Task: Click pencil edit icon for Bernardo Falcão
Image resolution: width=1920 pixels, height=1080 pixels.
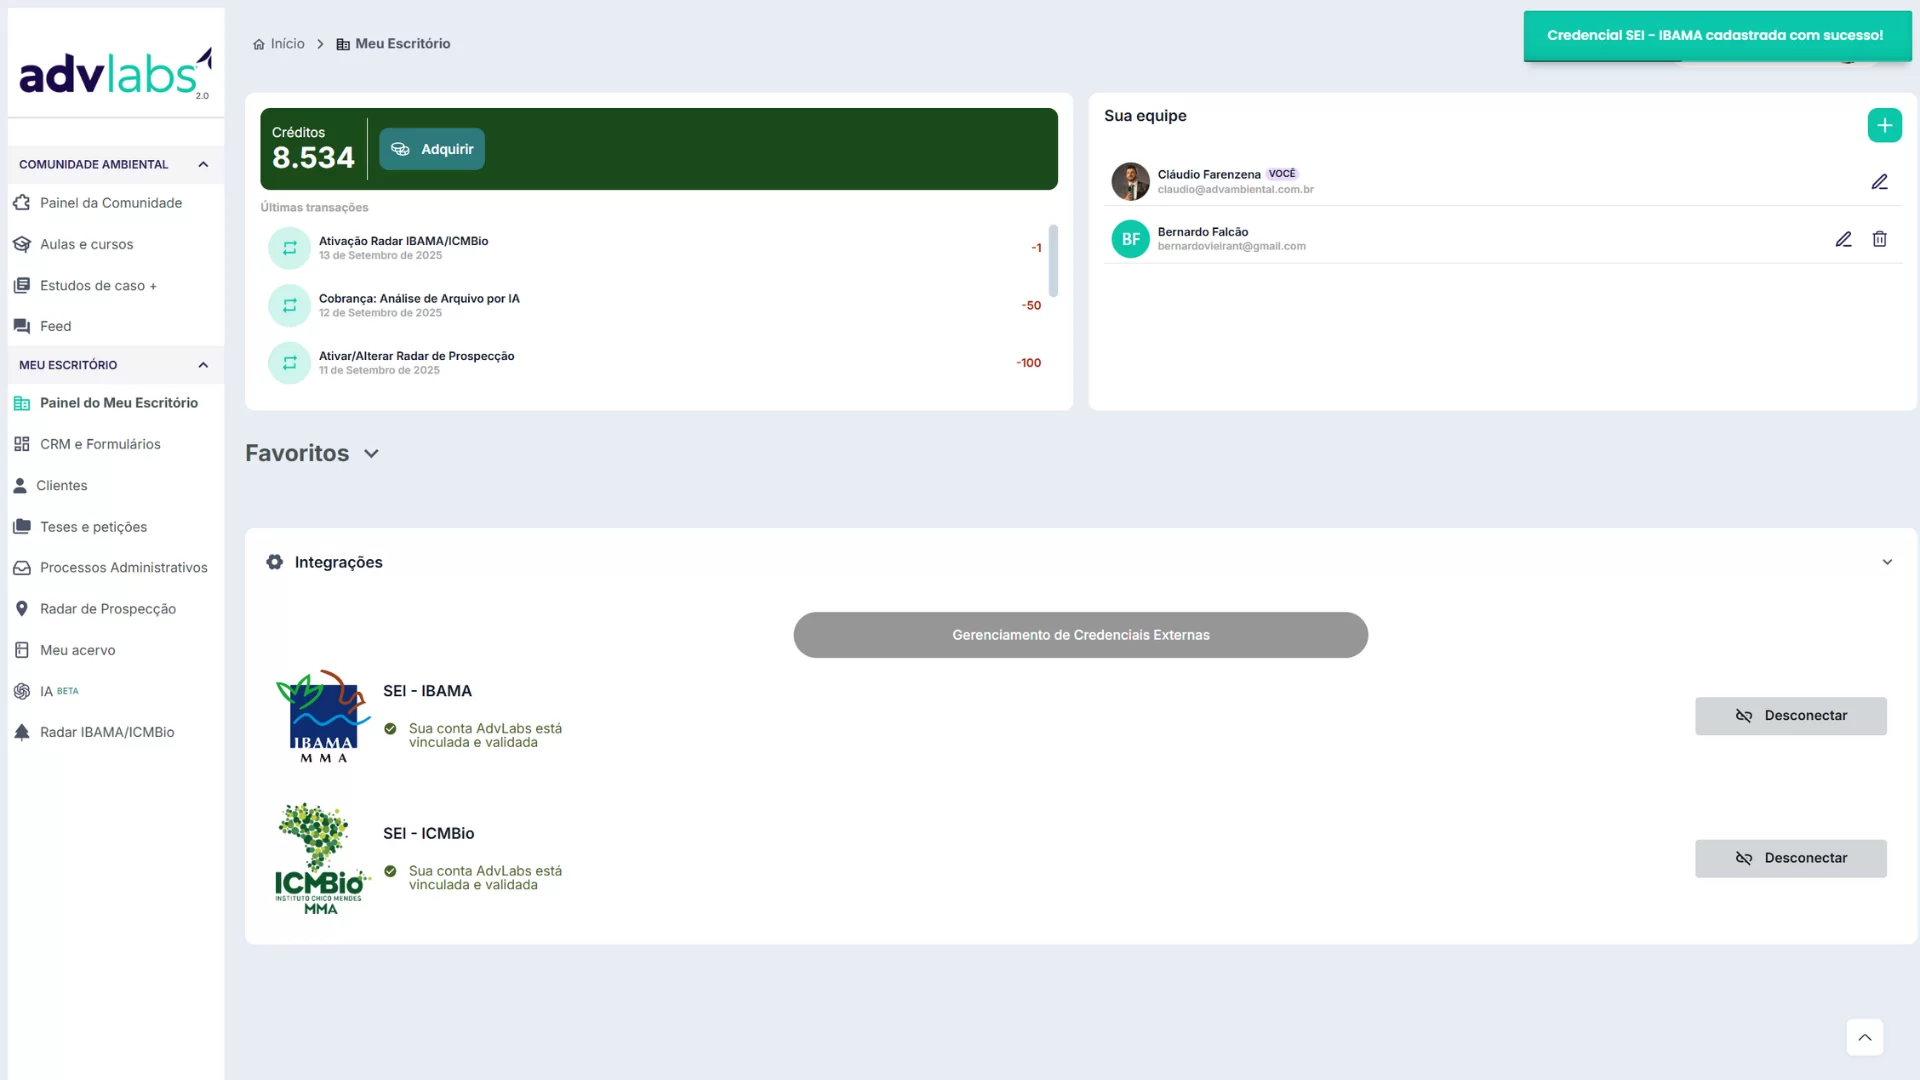Action: 1843,239
